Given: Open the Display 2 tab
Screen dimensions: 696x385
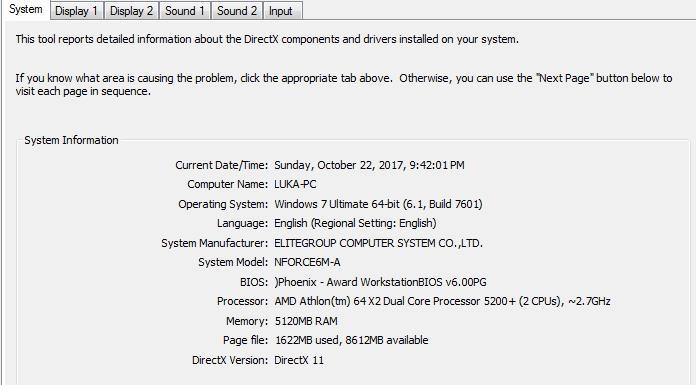Looking at the screenshot, I should pos(131,11).
